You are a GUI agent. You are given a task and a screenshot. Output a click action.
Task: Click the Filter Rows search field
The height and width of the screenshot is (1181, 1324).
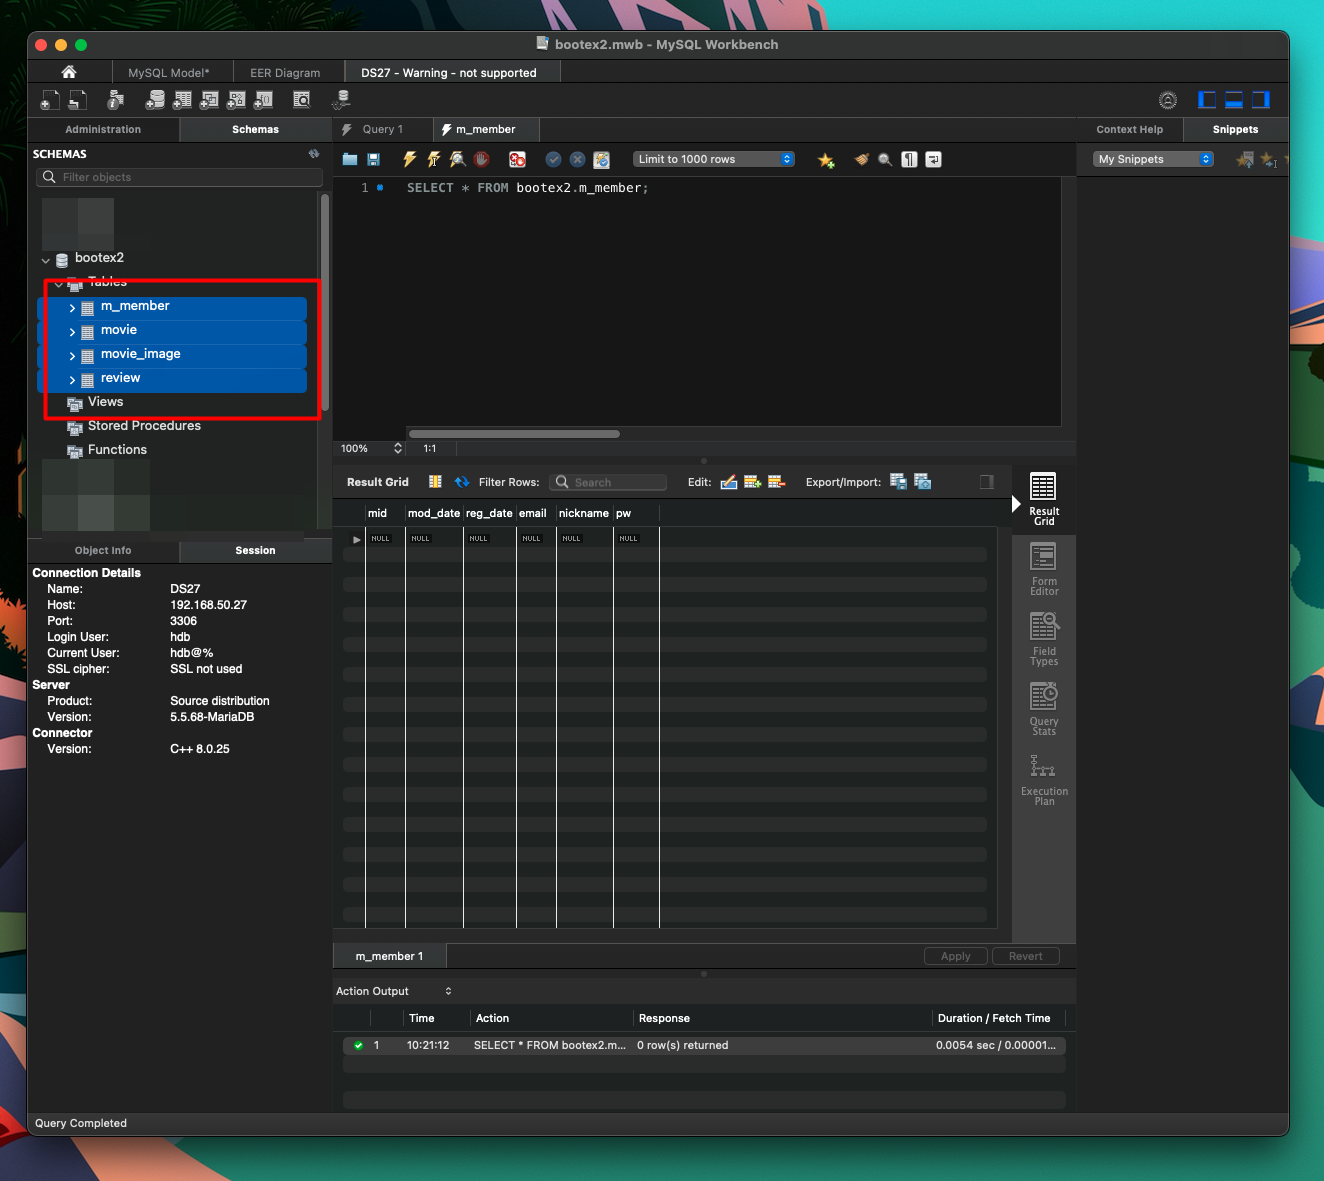pos(609,482)
